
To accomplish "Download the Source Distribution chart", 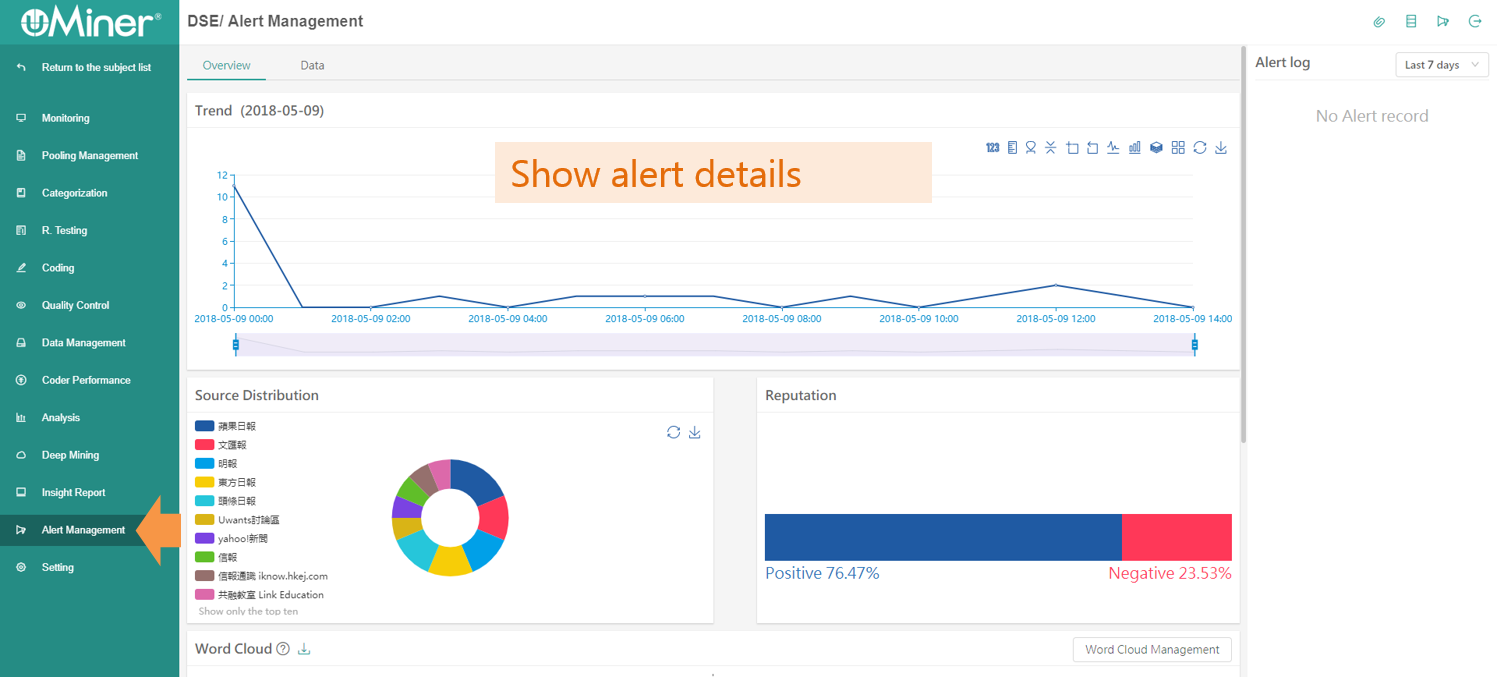I will click(x=695, y=432).
